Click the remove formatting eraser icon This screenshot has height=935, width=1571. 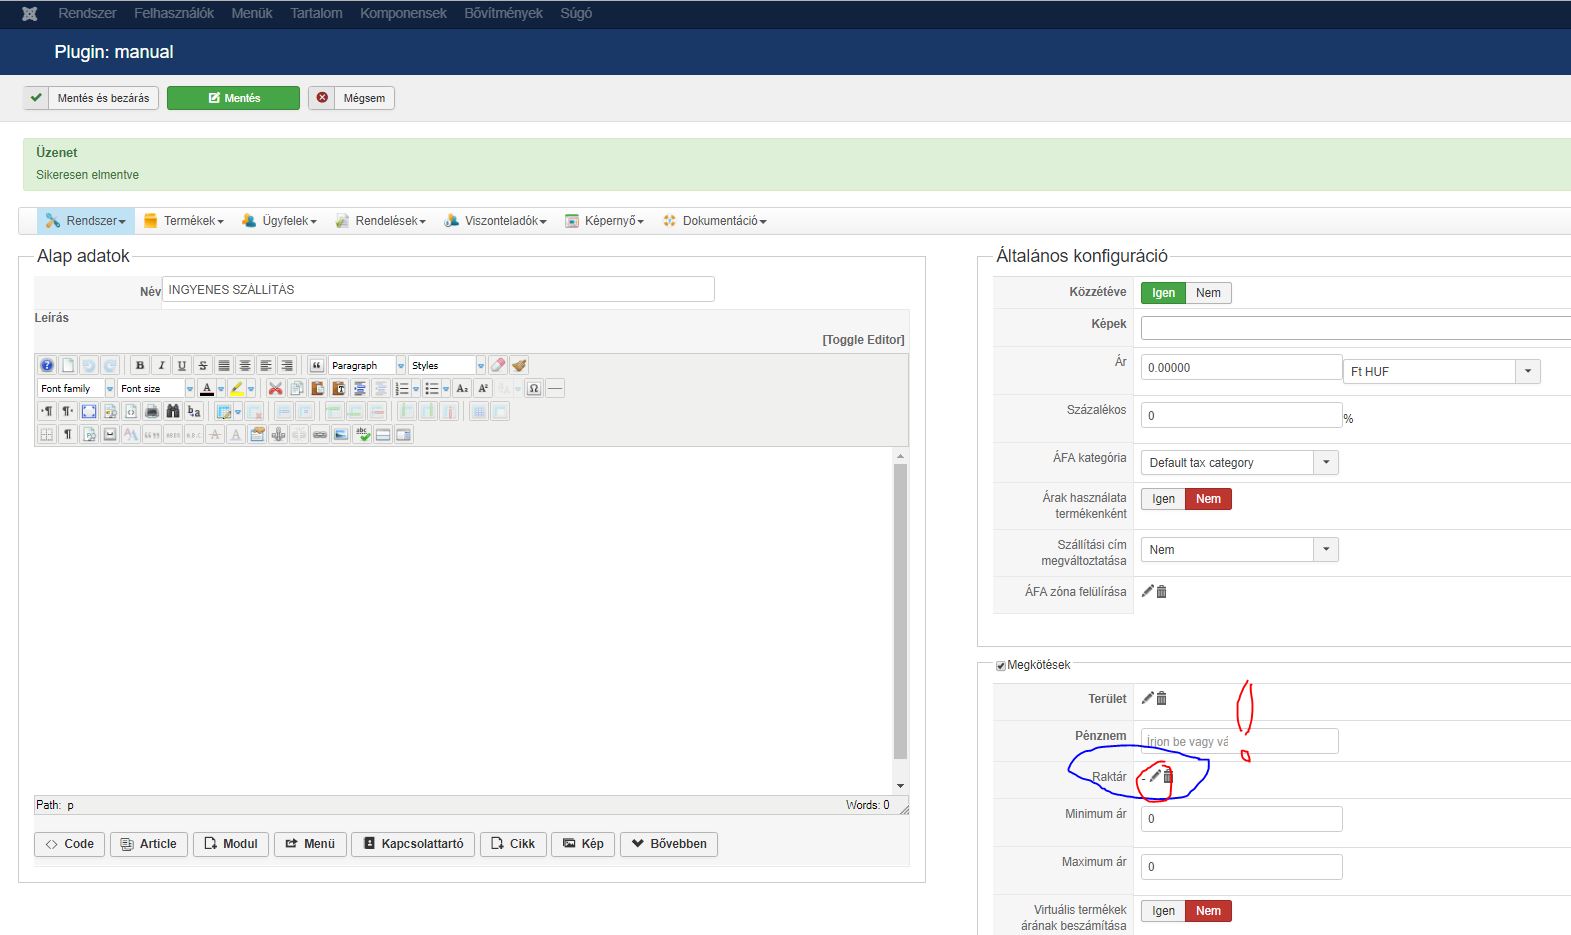click(x=498, y=365)
